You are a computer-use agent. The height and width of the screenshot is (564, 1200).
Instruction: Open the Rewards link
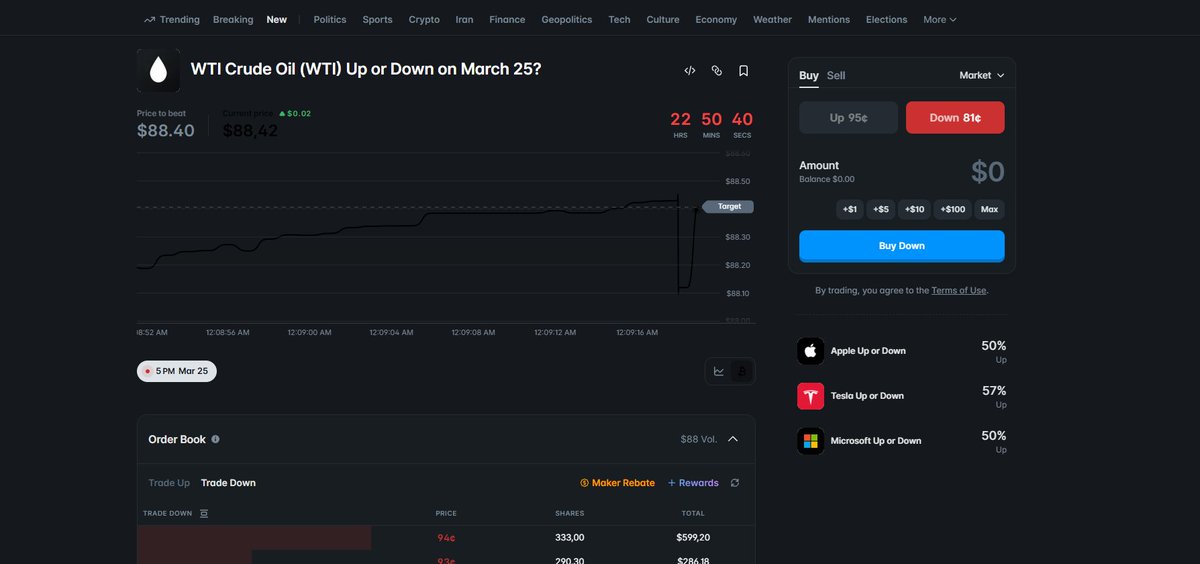point(693,483)
